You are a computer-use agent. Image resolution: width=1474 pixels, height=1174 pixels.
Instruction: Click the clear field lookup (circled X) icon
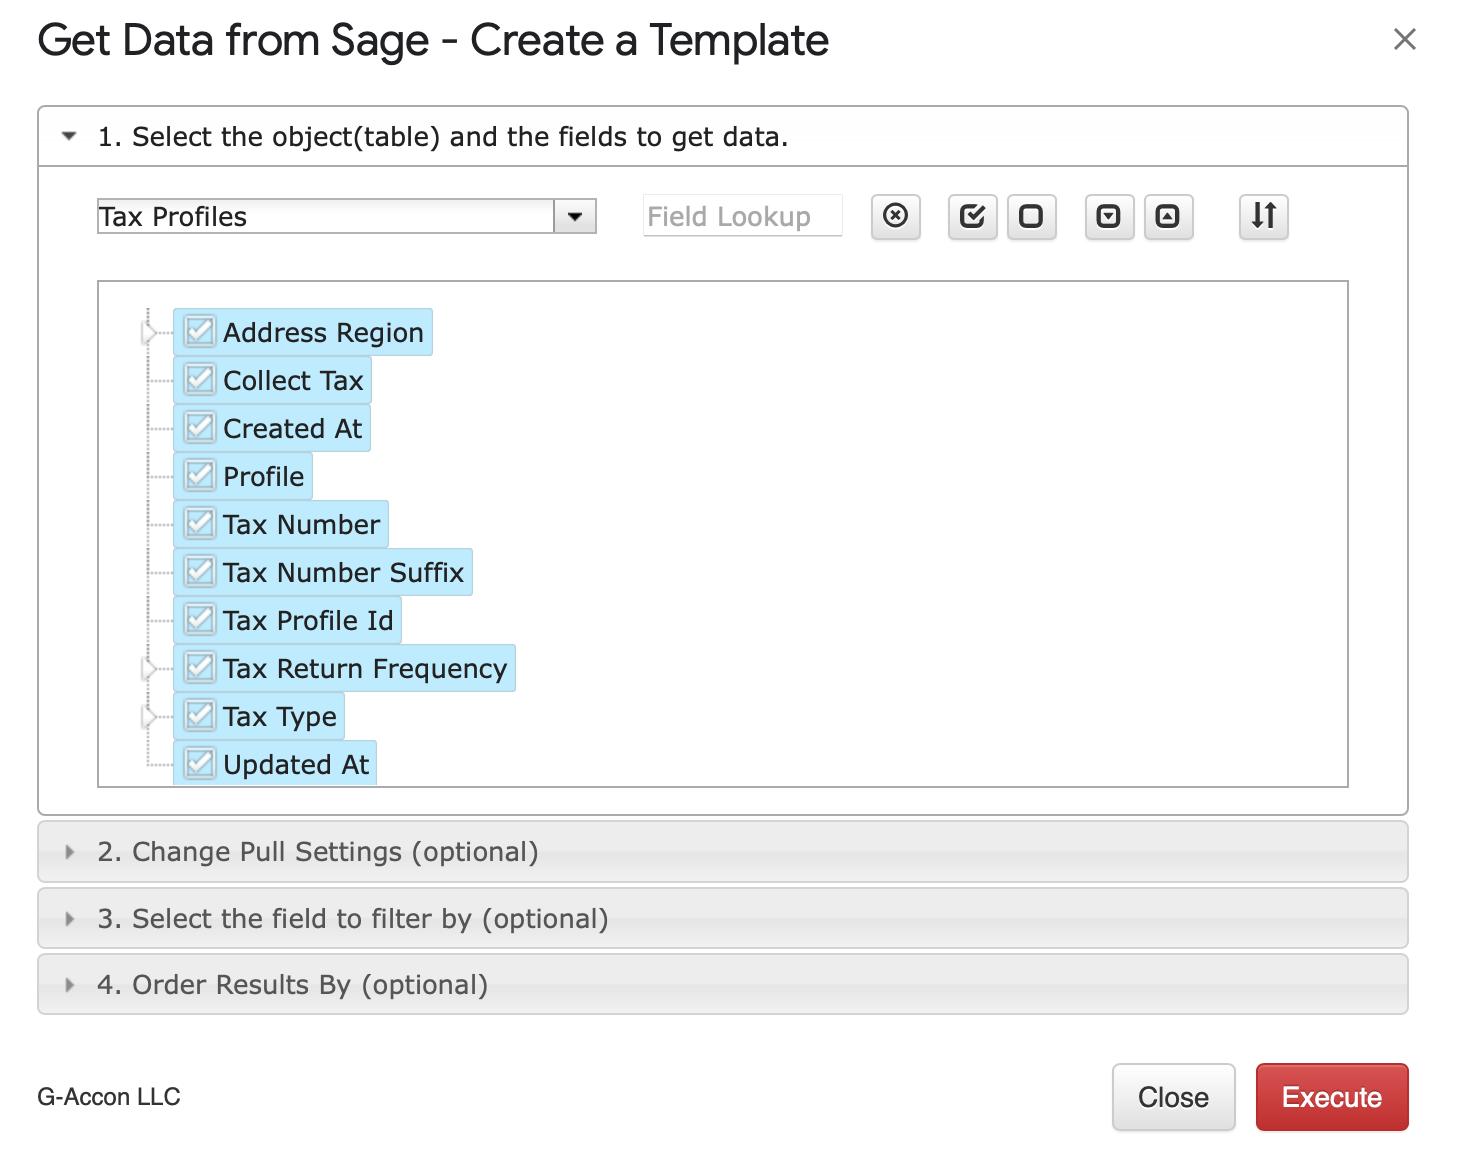coord(895,216)
